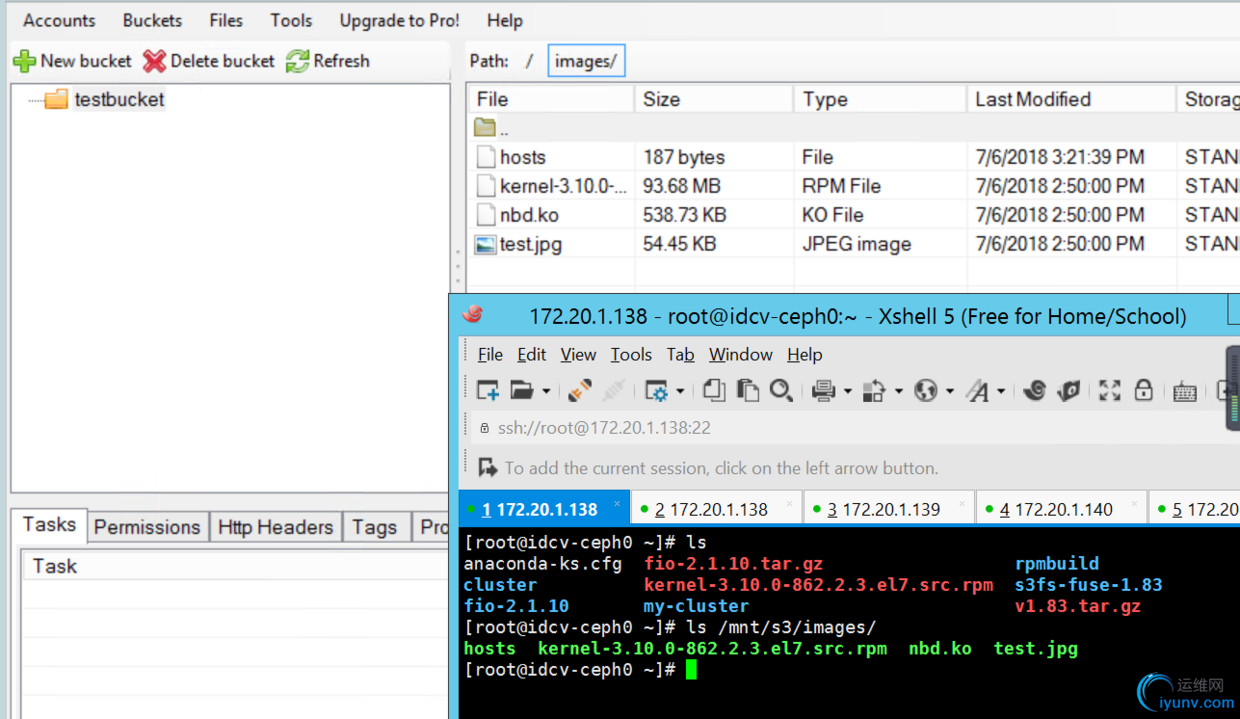Click the Delete bucket red X icon
The height and width of the screenshot is (719, 1240).
(154, 61)
